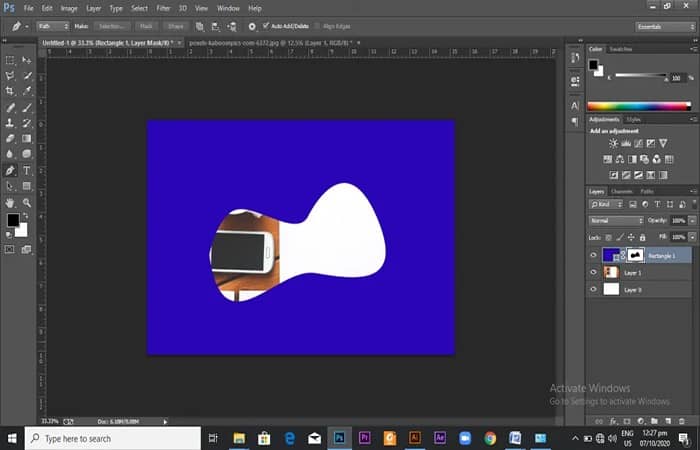This screenshot has width=700, height=450.
Task: Open the pen options gear icon
Action: tap(252, 26)
